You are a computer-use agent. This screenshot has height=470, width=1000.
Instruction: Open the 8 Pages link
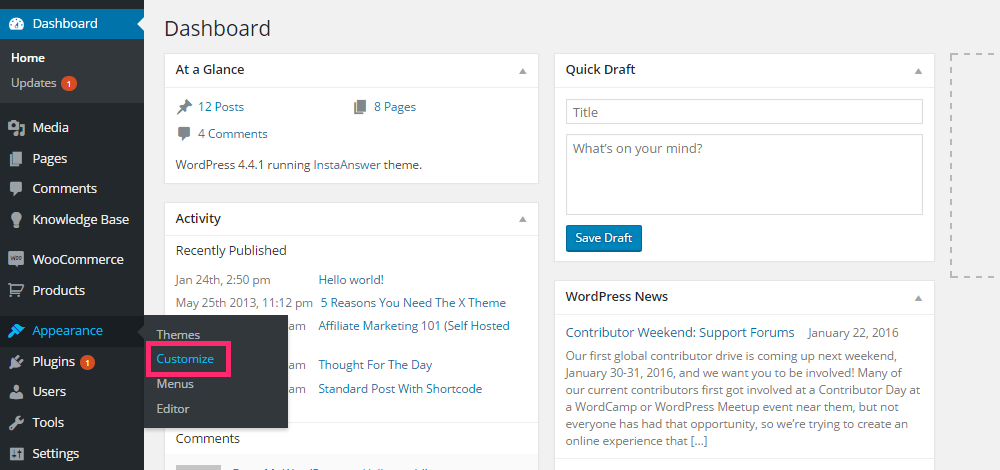point(395,107)
